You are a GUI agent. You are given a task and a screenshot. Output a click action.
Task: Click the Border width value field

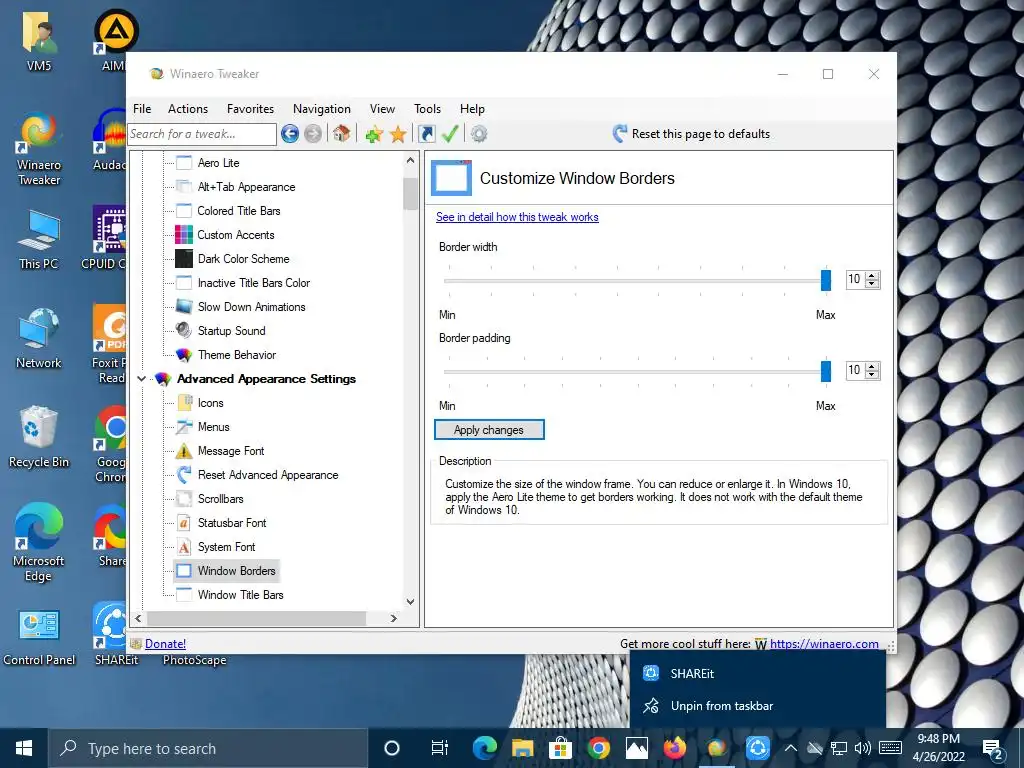click(855, 280)
